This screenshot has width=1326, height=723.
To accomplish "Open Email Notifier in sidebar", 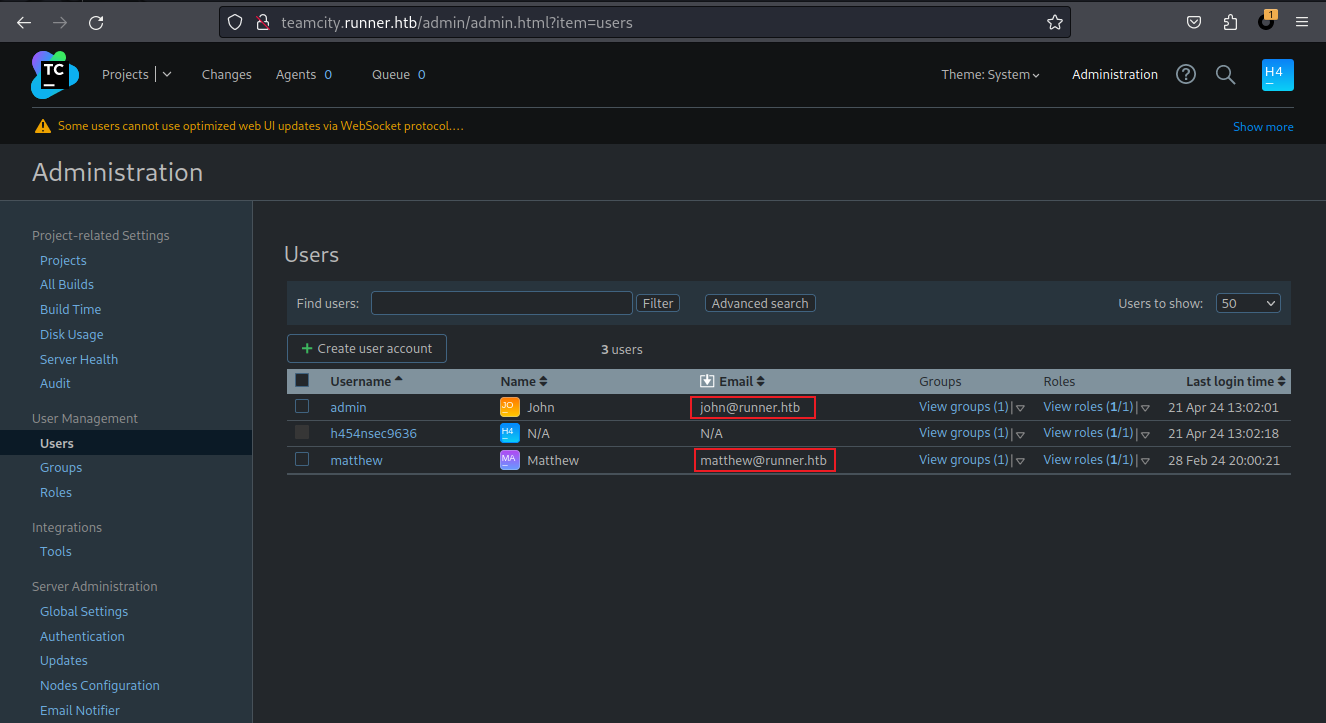I will [80, 710].
